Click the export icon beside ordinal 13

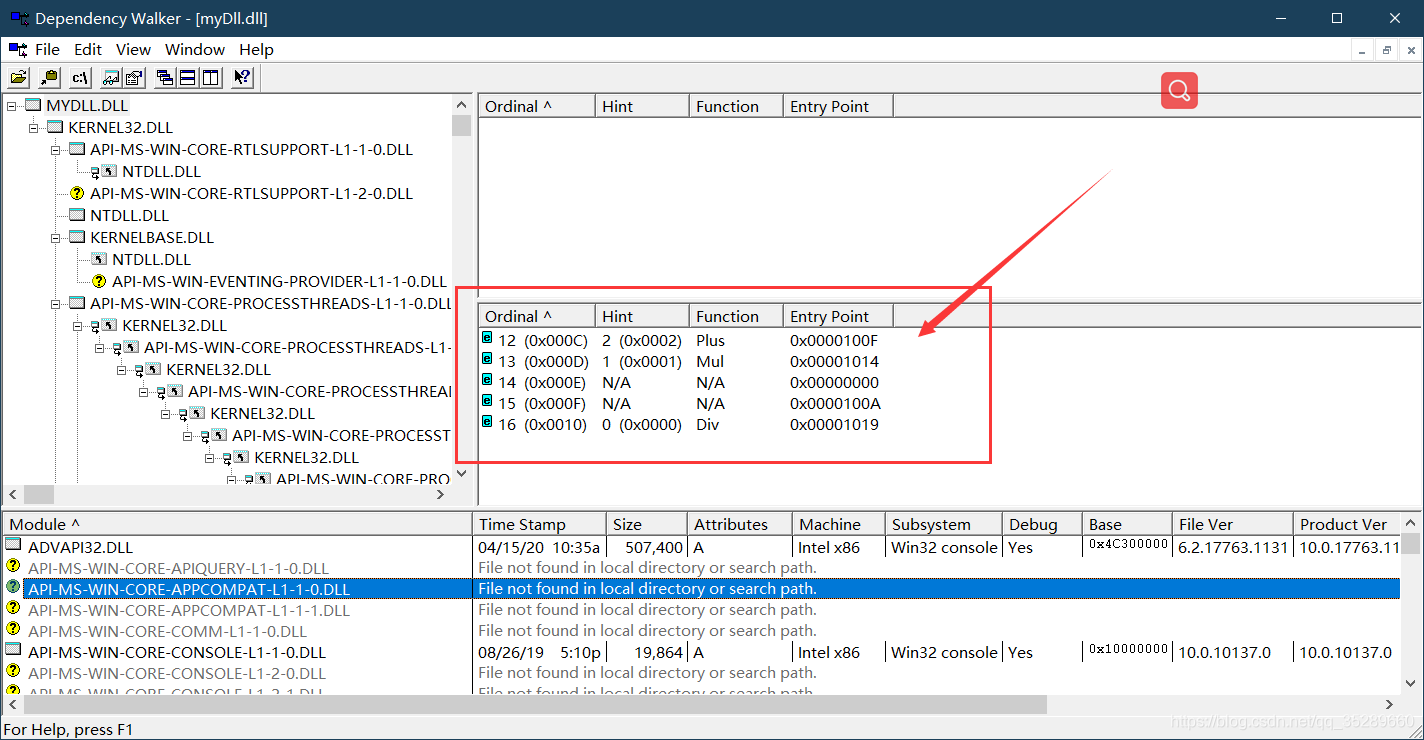(487, 359)
